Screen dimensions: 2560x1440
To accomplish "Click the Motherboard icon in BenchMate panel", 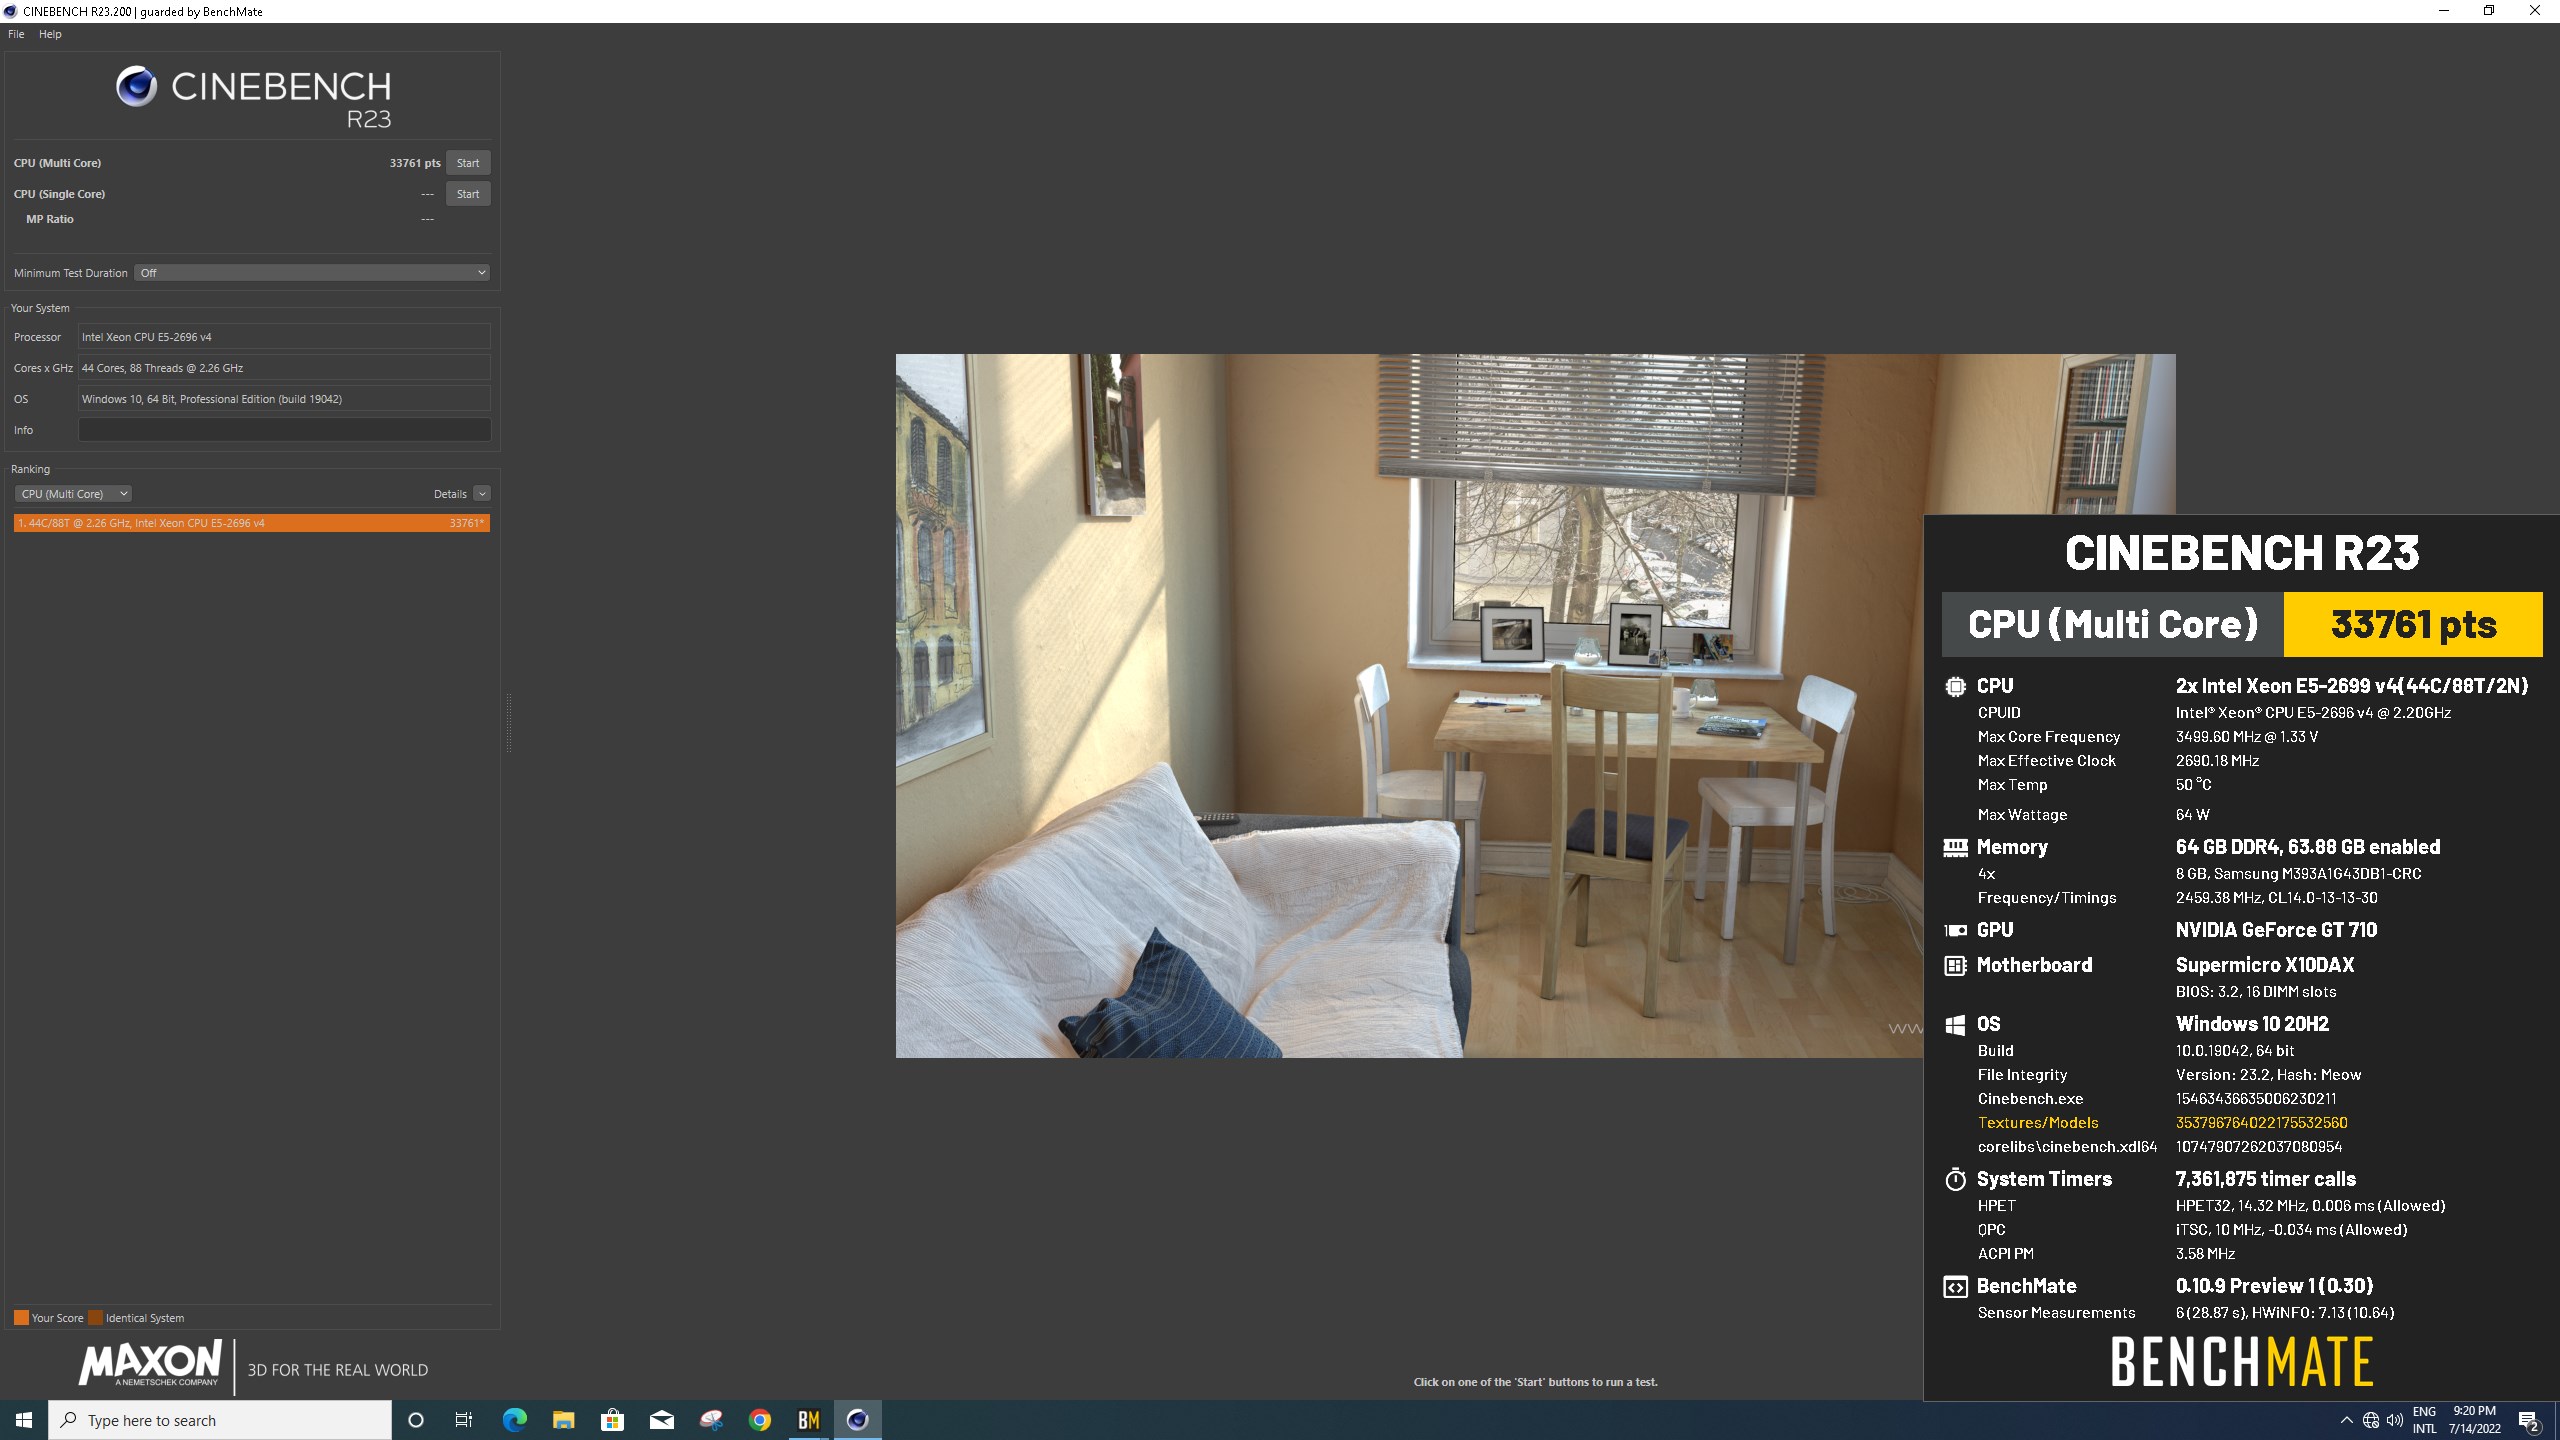I will coord(1955,966).
